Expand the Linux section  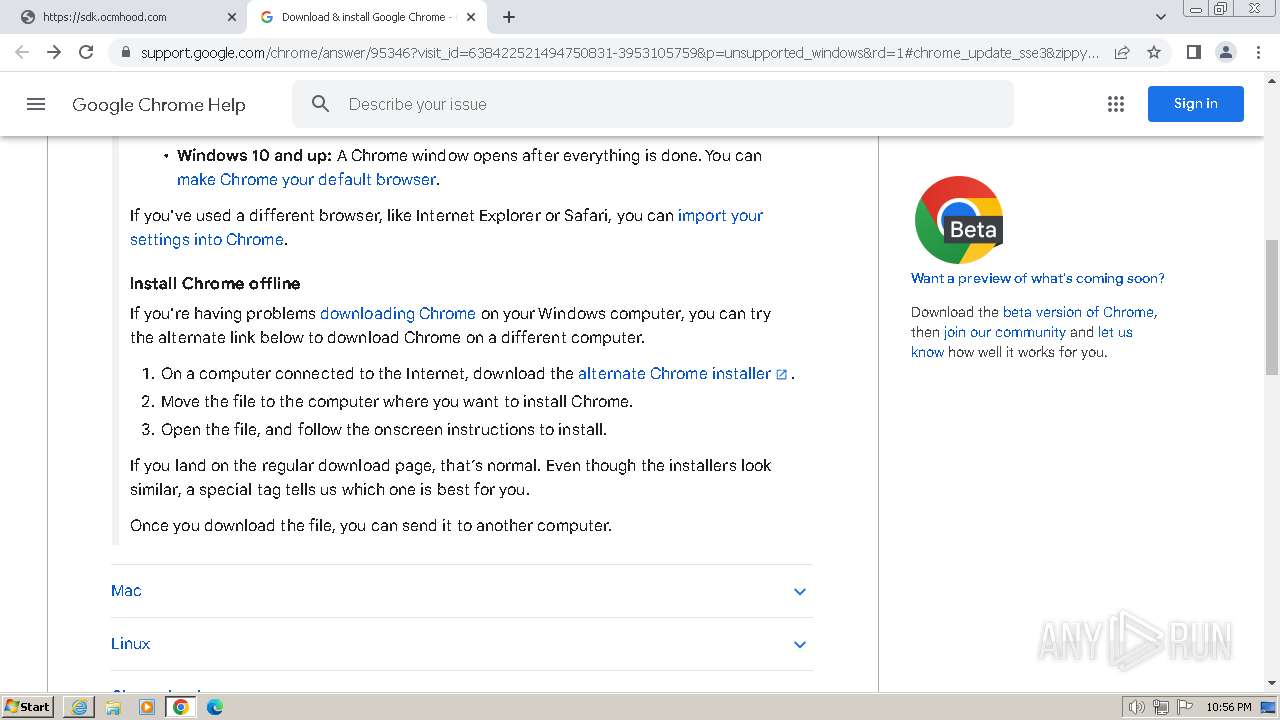(x=461, y=644)
